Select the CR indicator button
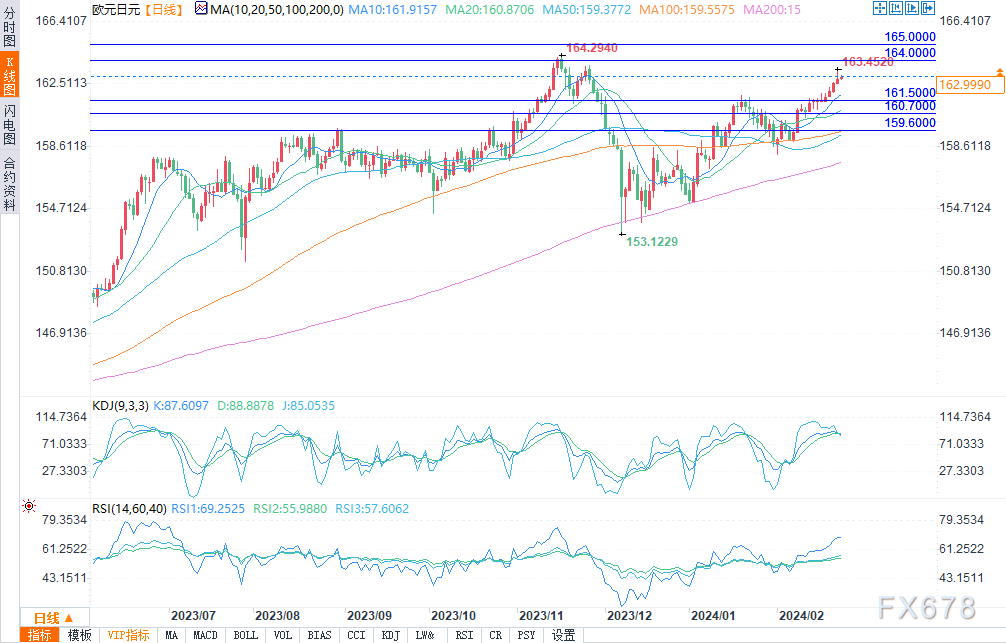This screenshot has height=643, width=1006. pos(496,635)
